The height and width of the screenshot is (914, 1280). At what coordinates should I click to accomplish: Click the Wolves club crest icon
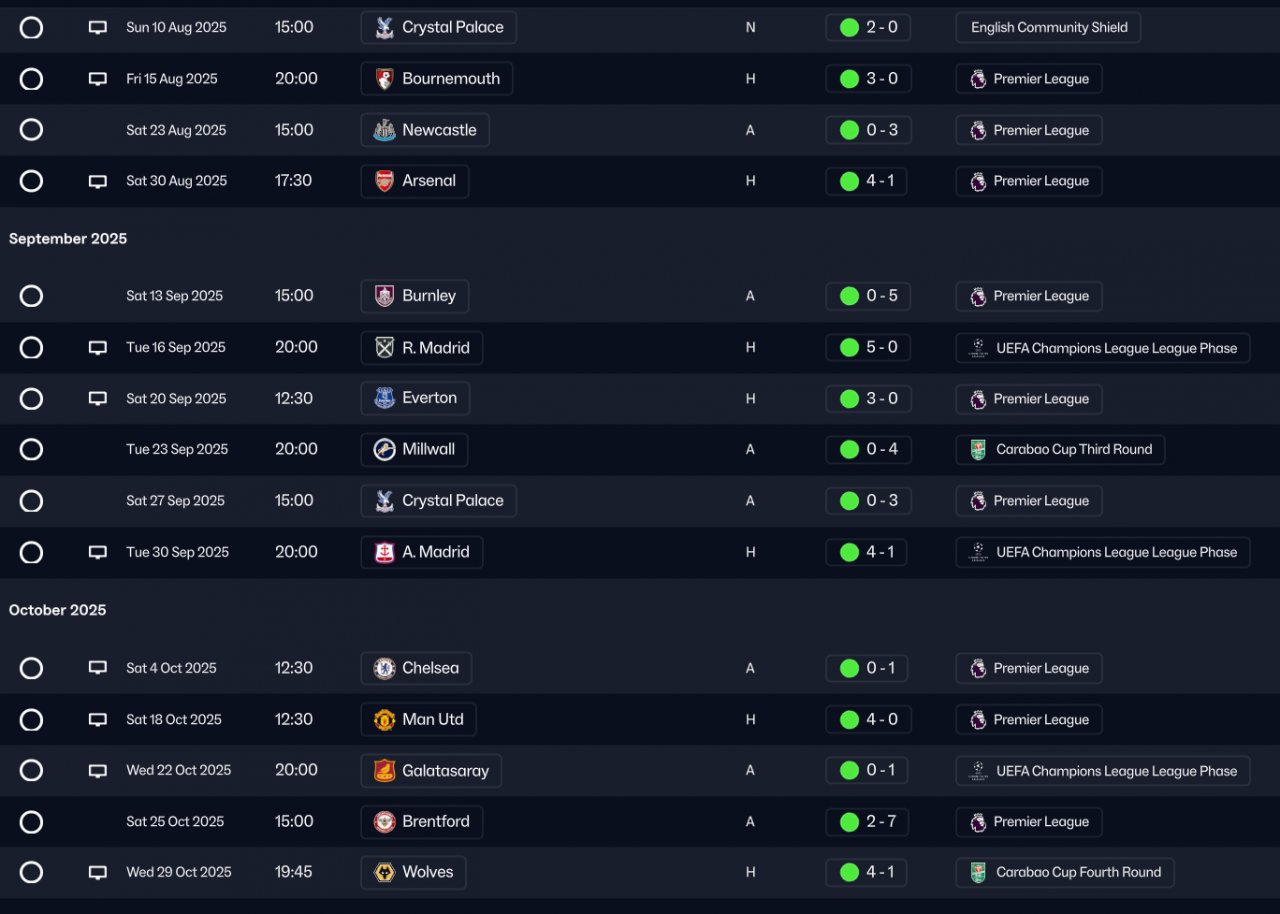384,873
